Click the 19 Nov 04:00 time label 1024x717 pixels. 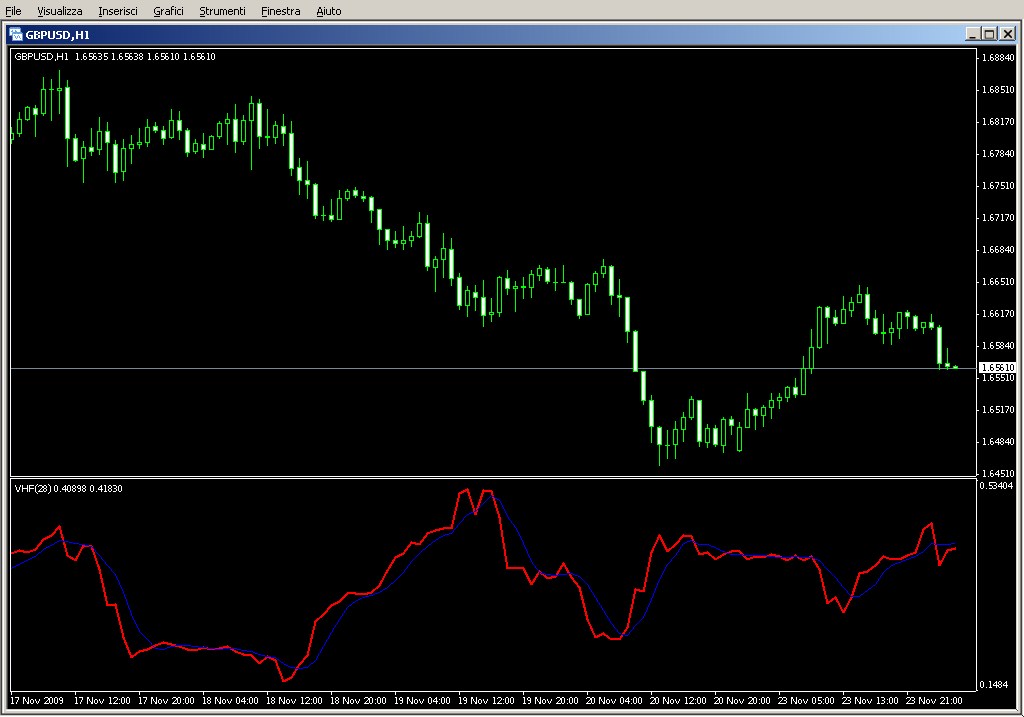tap(423, 701)
